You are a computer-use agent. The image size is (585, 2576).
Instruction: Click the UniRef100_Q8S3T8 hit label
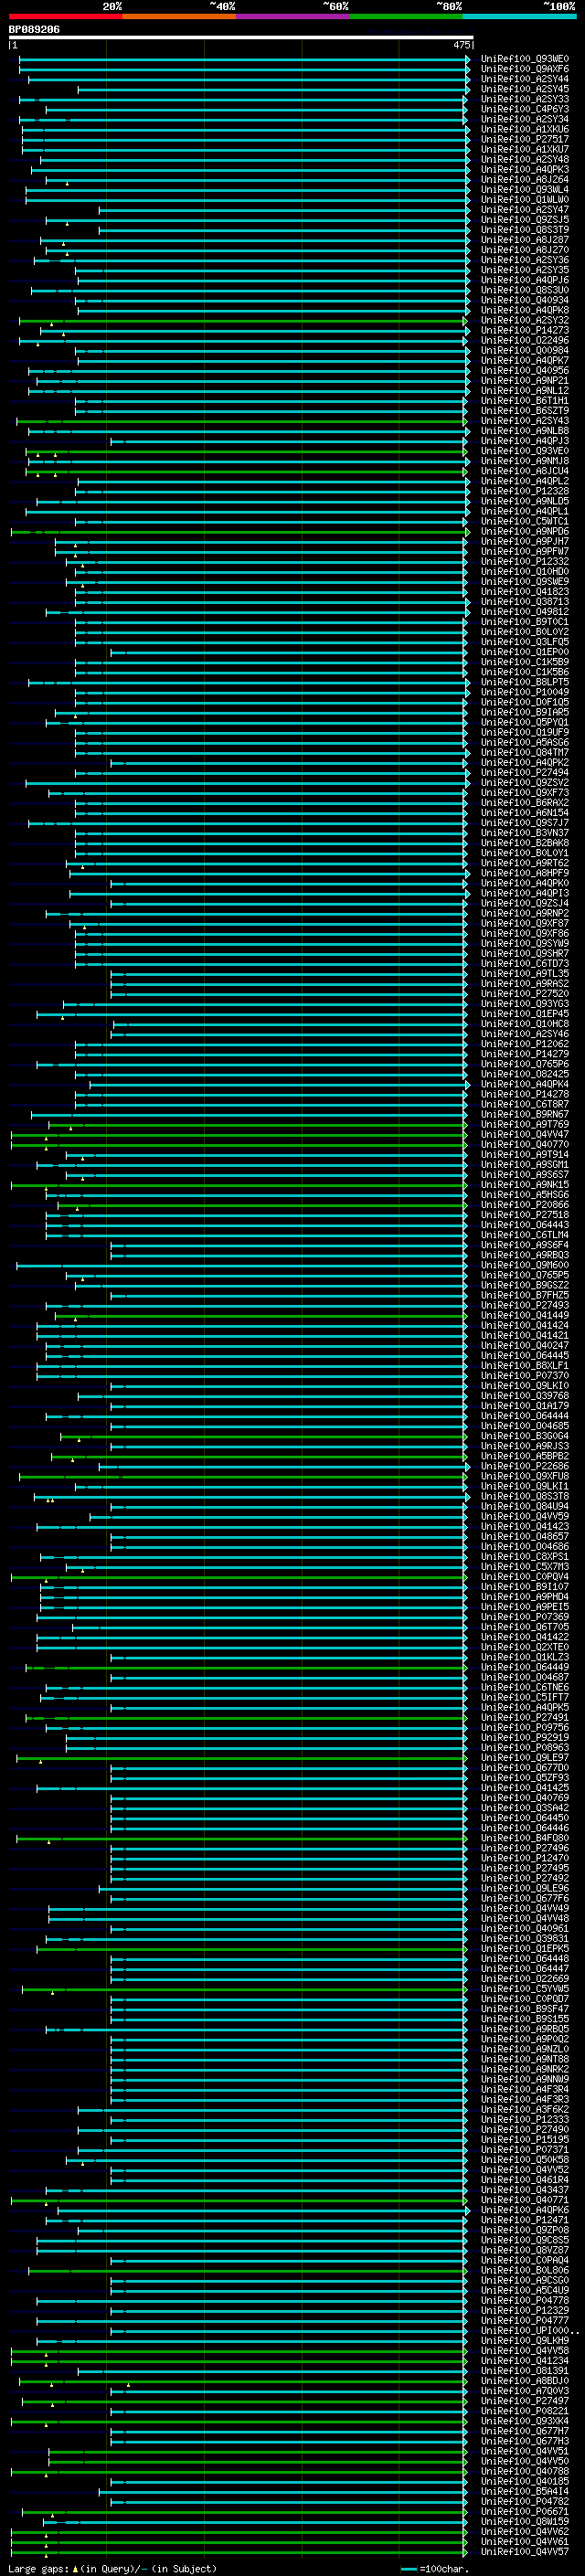point(525,1496)
